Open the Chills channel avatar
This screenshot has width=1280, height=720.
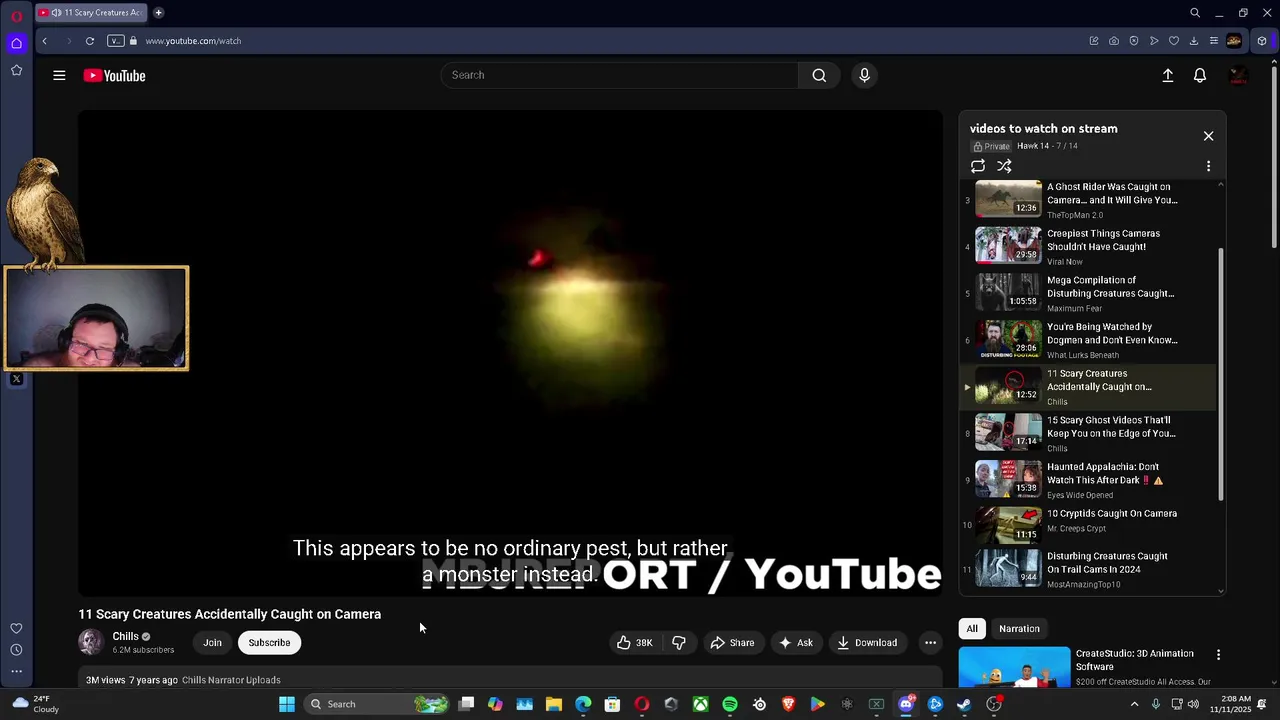[x=91, y=642]
